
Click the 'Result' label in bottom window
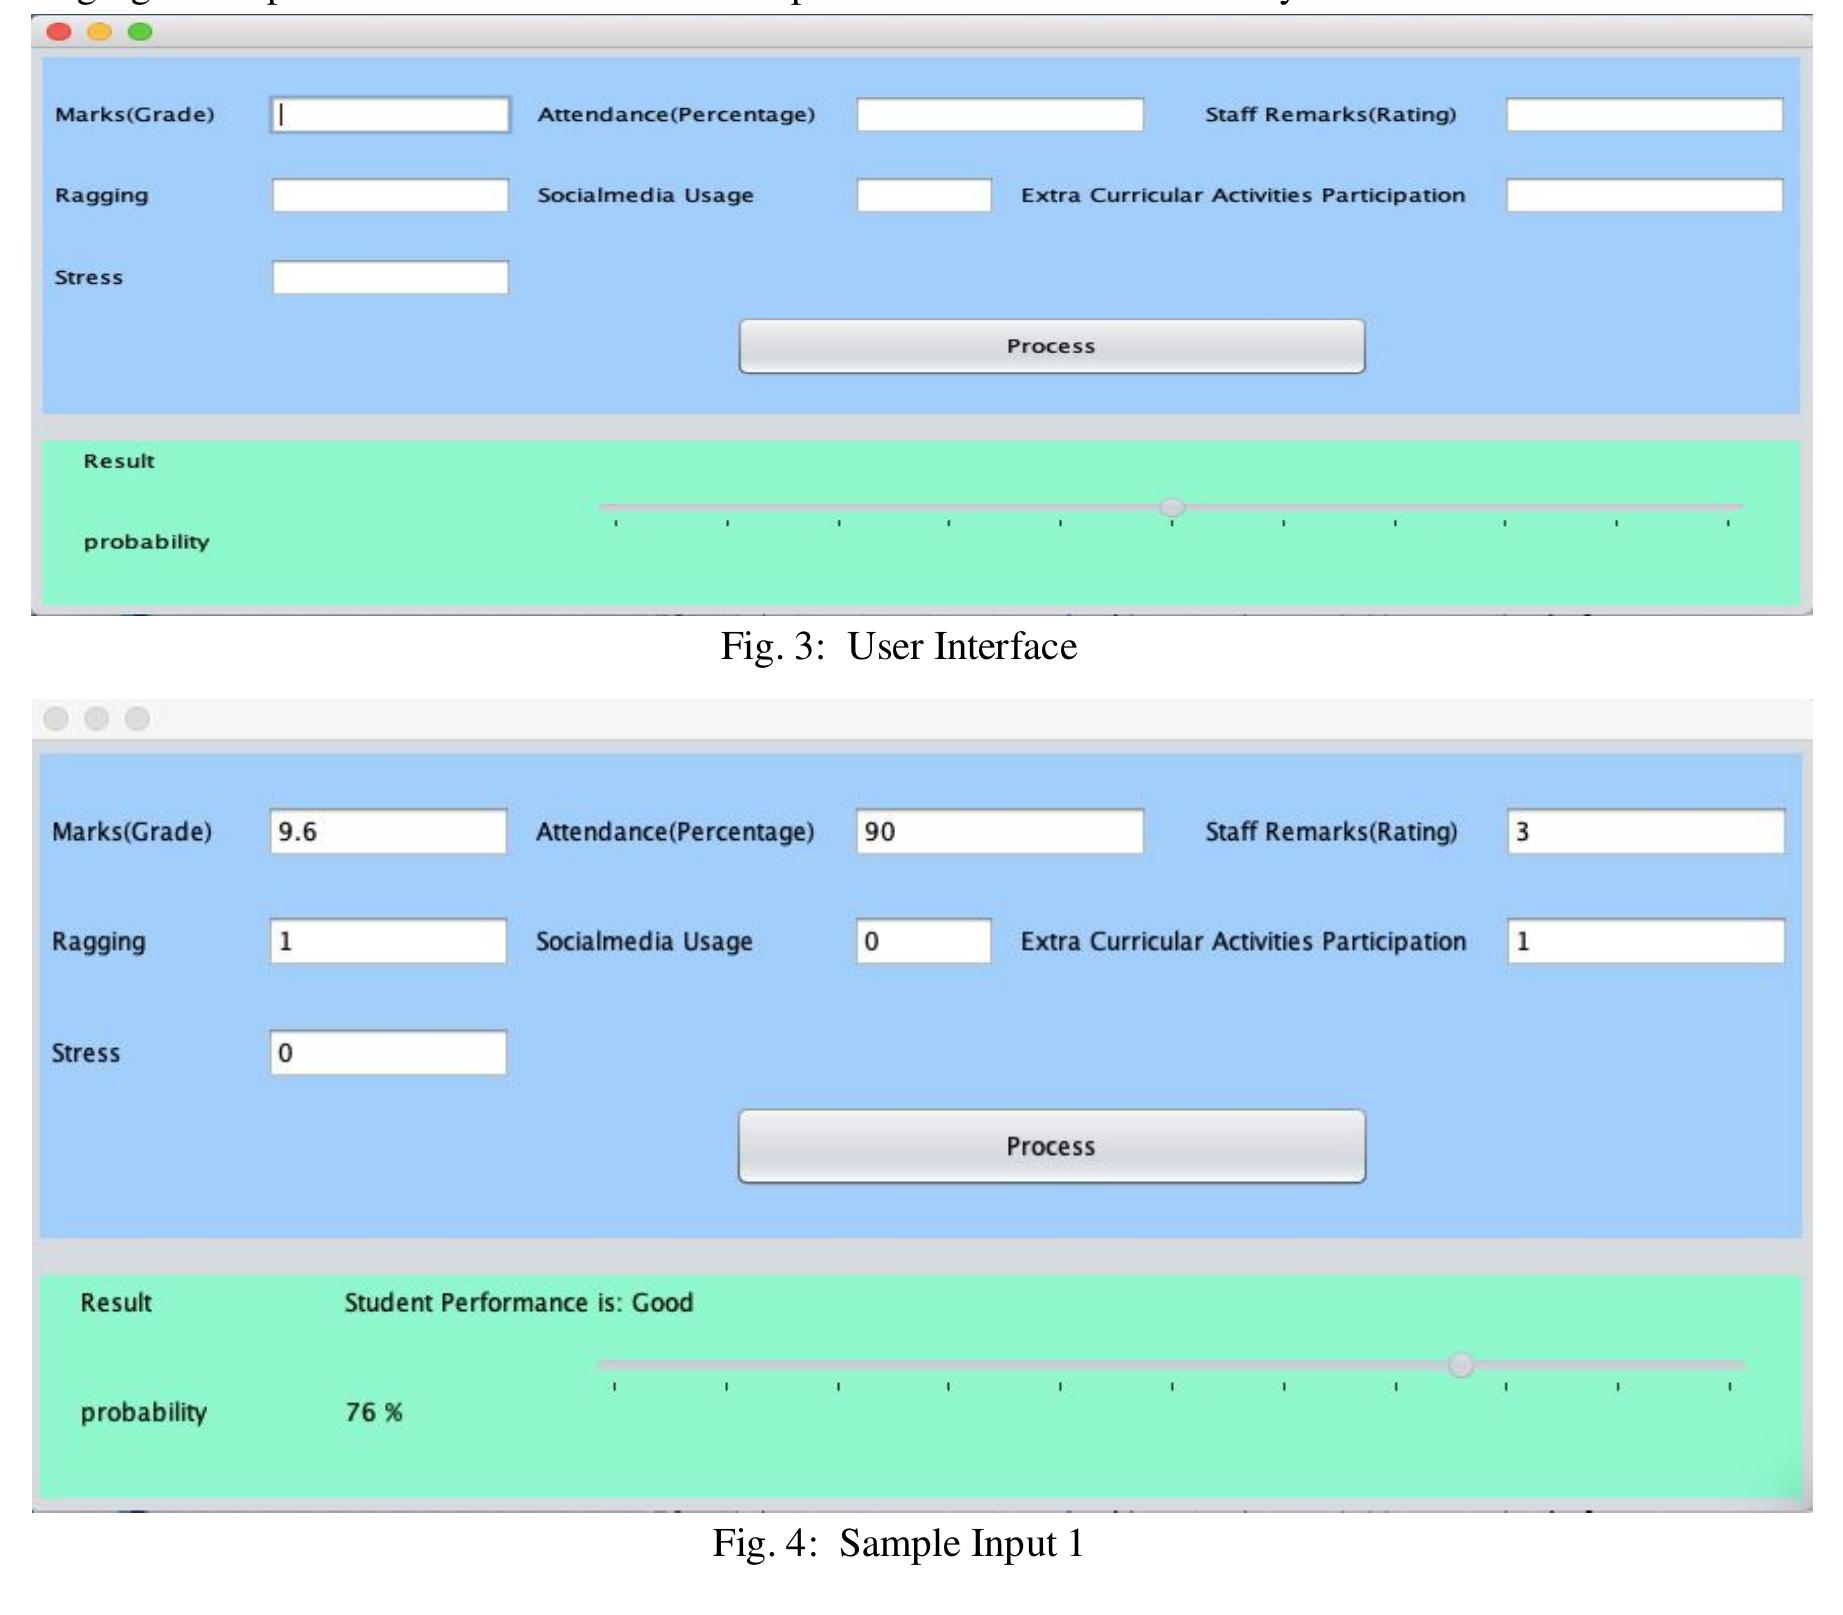coord(116,1302)
